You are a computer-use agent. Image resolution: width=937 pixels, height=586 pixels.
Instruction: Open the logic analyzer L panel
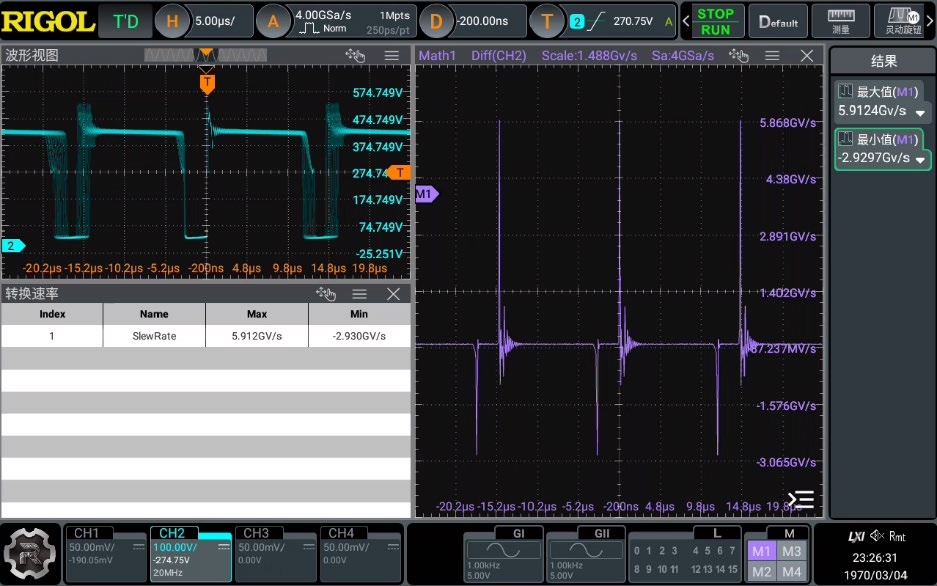click(685, 554)
